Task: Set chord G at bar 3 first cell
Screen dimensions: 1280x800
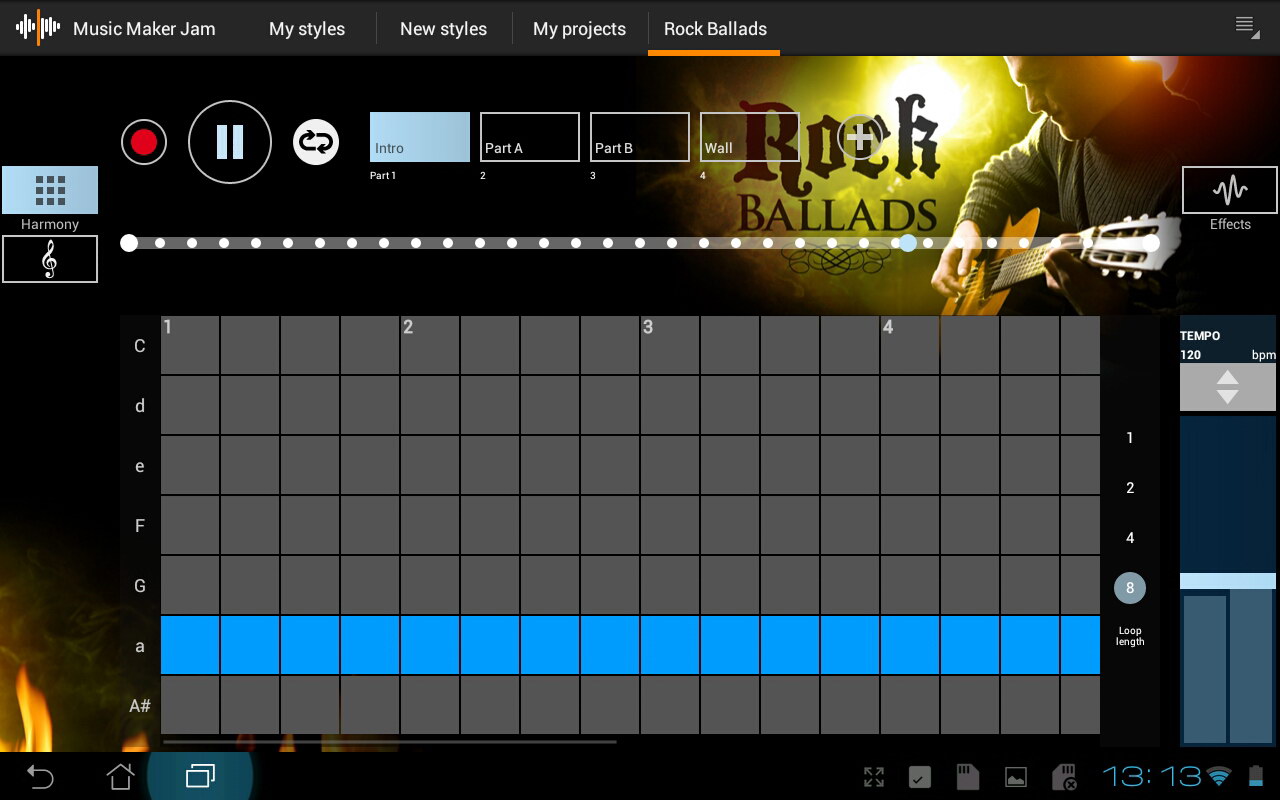Action: [670, 585]
